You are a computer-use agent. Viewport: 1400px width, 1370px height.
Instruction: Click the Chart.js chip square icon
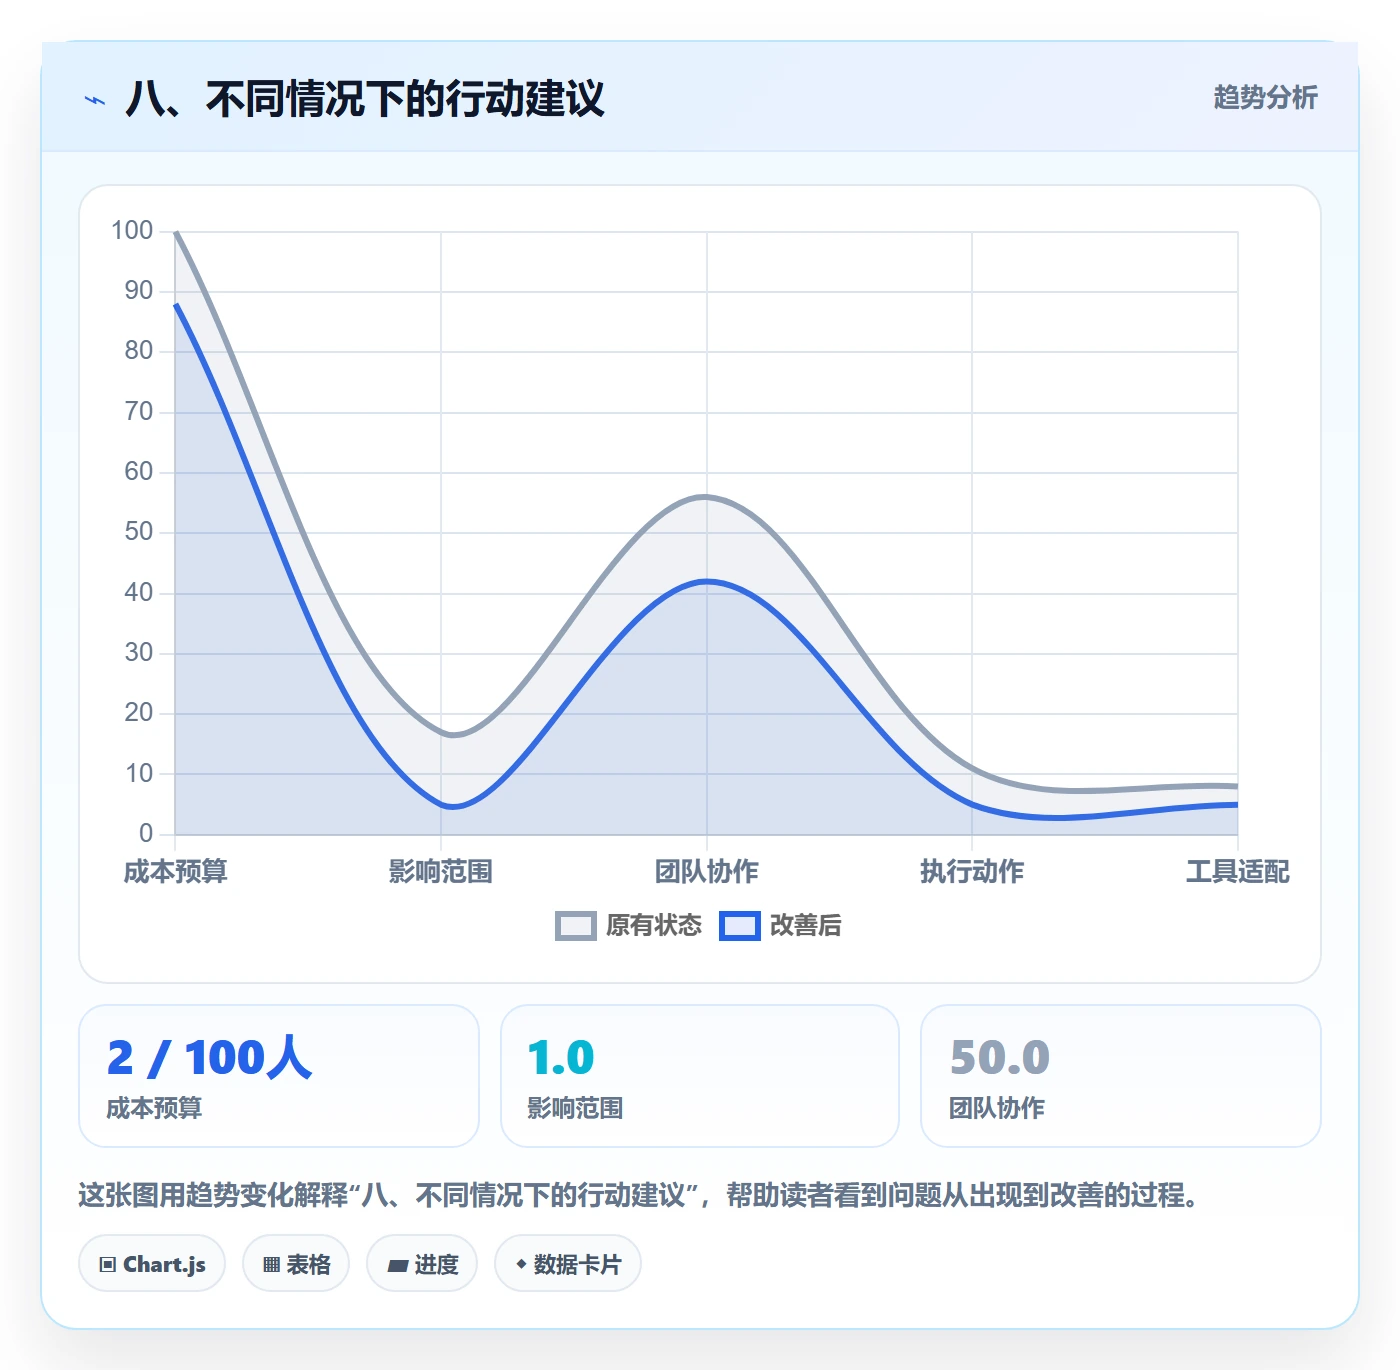click(108, 1265)
